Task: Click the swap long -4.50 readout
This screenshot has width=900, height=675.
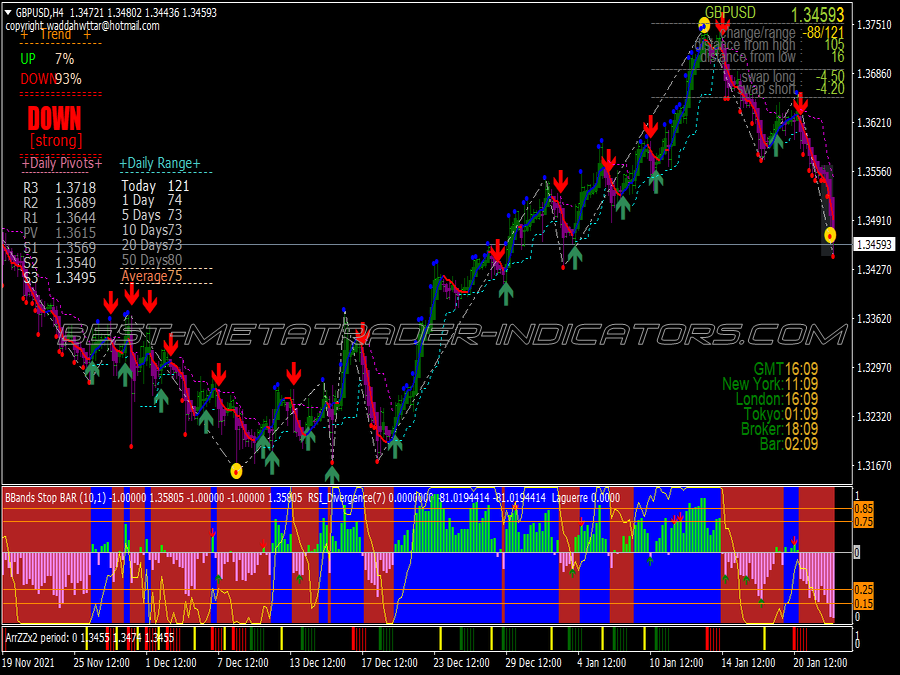Action: [x=793, y=77]
